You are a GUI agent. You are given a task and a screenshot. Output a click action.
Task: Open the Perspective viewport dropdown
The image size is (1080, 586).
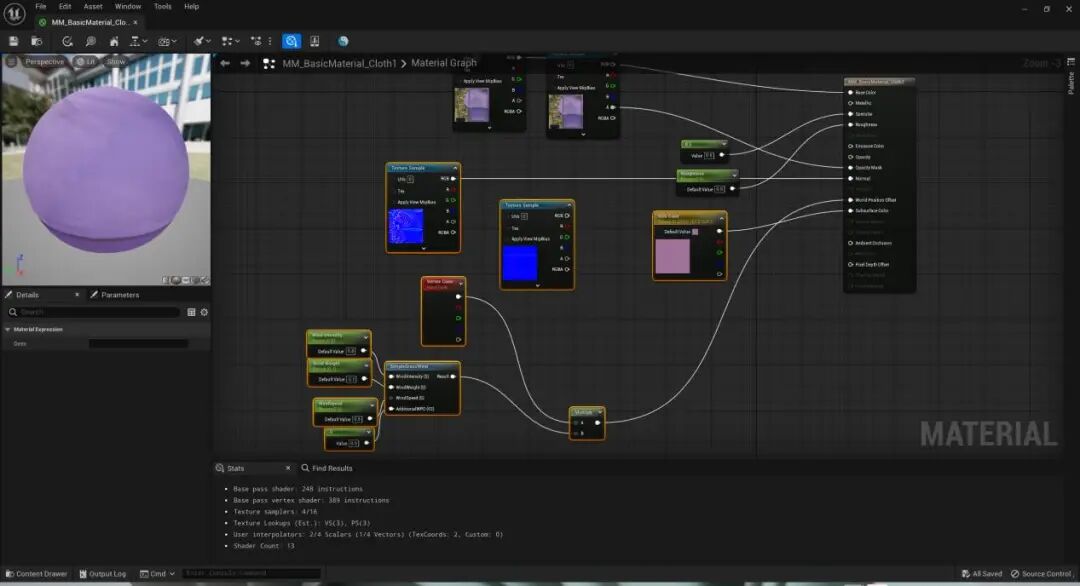(x=44, y=61)
